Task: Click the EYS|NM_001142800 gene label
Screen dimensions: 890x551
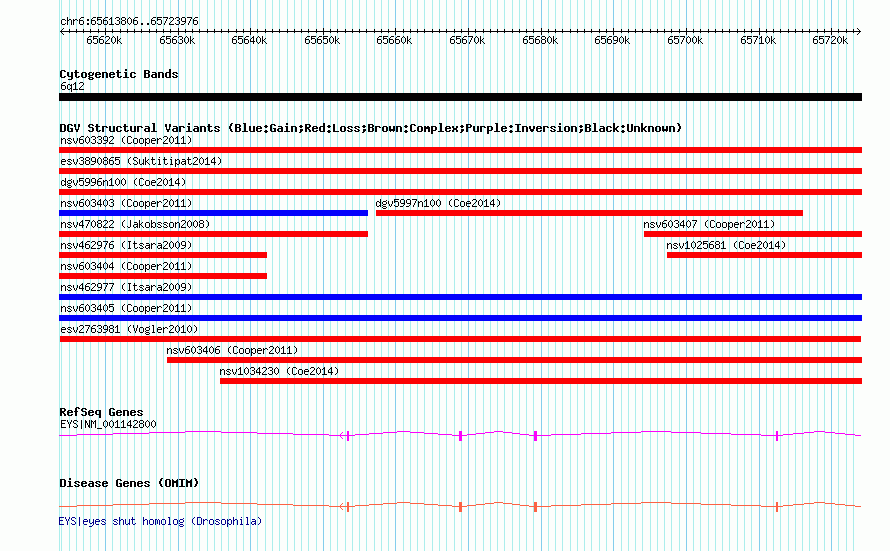Action: pyautogui.click(x=108, y=424)
